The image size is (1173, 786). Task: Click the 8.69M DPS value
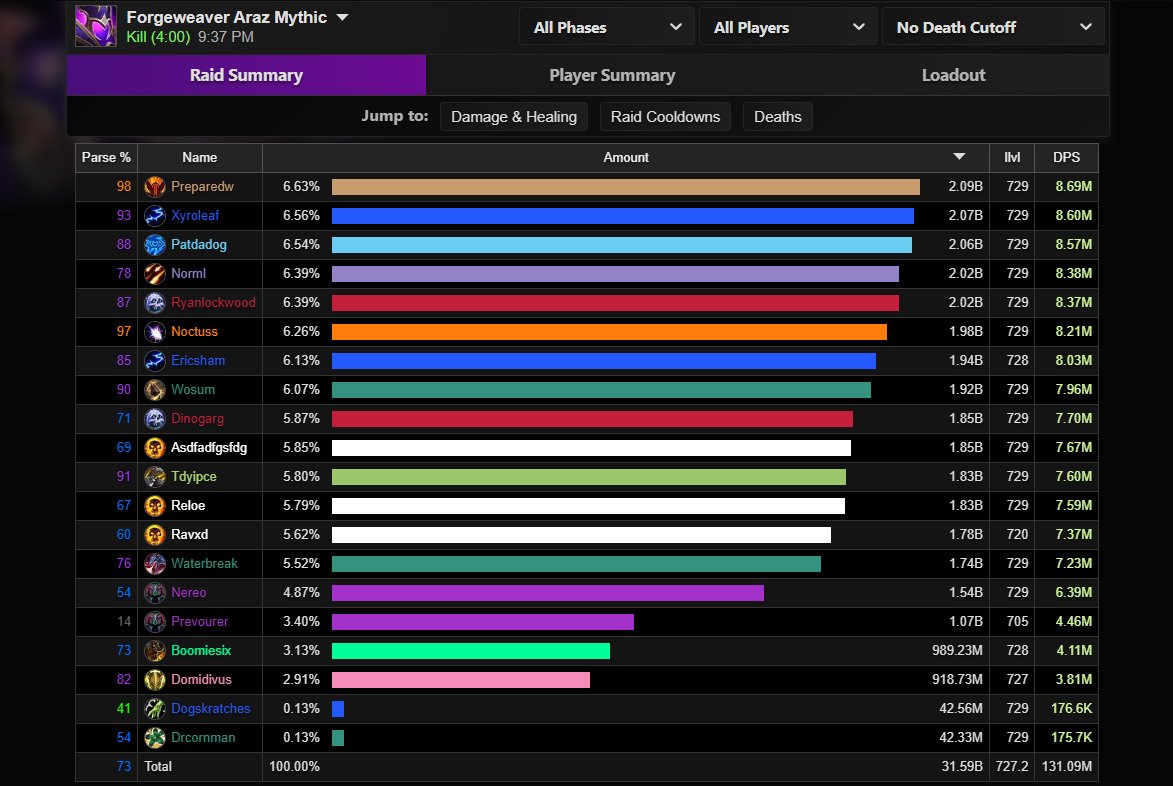click(x=1074, y=186)
